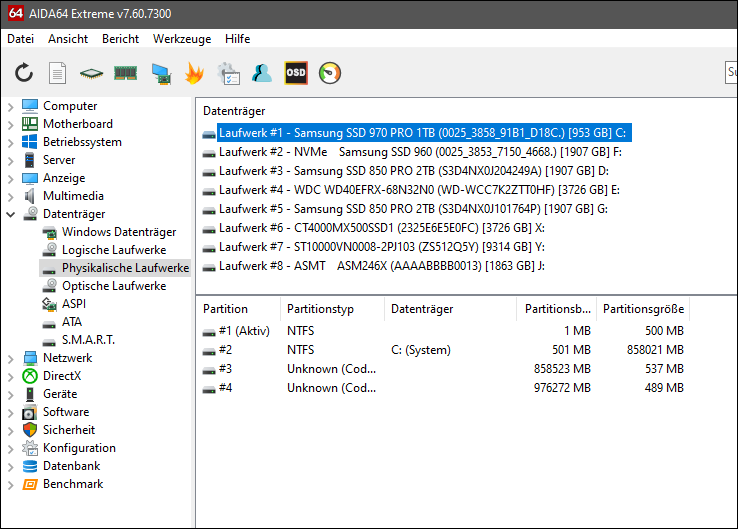Click the shield icon beside Sicherheit

[30, 430]
